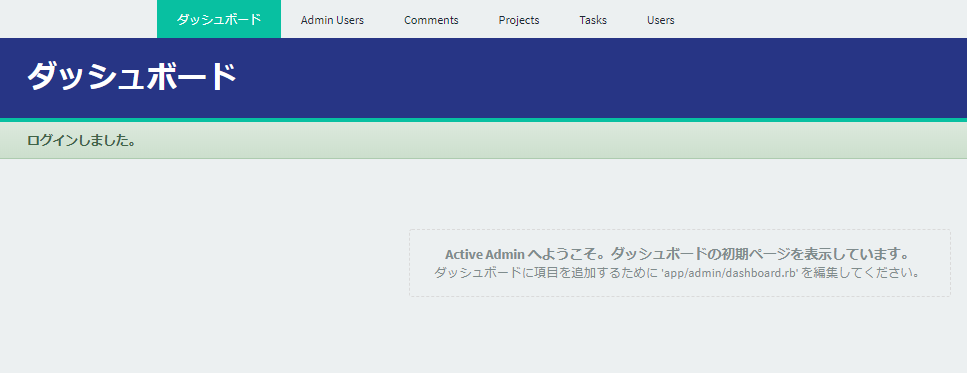This screenshot has width=967, height=373.
Task: Navigate to Projects in the top menu
Action: 519,20
